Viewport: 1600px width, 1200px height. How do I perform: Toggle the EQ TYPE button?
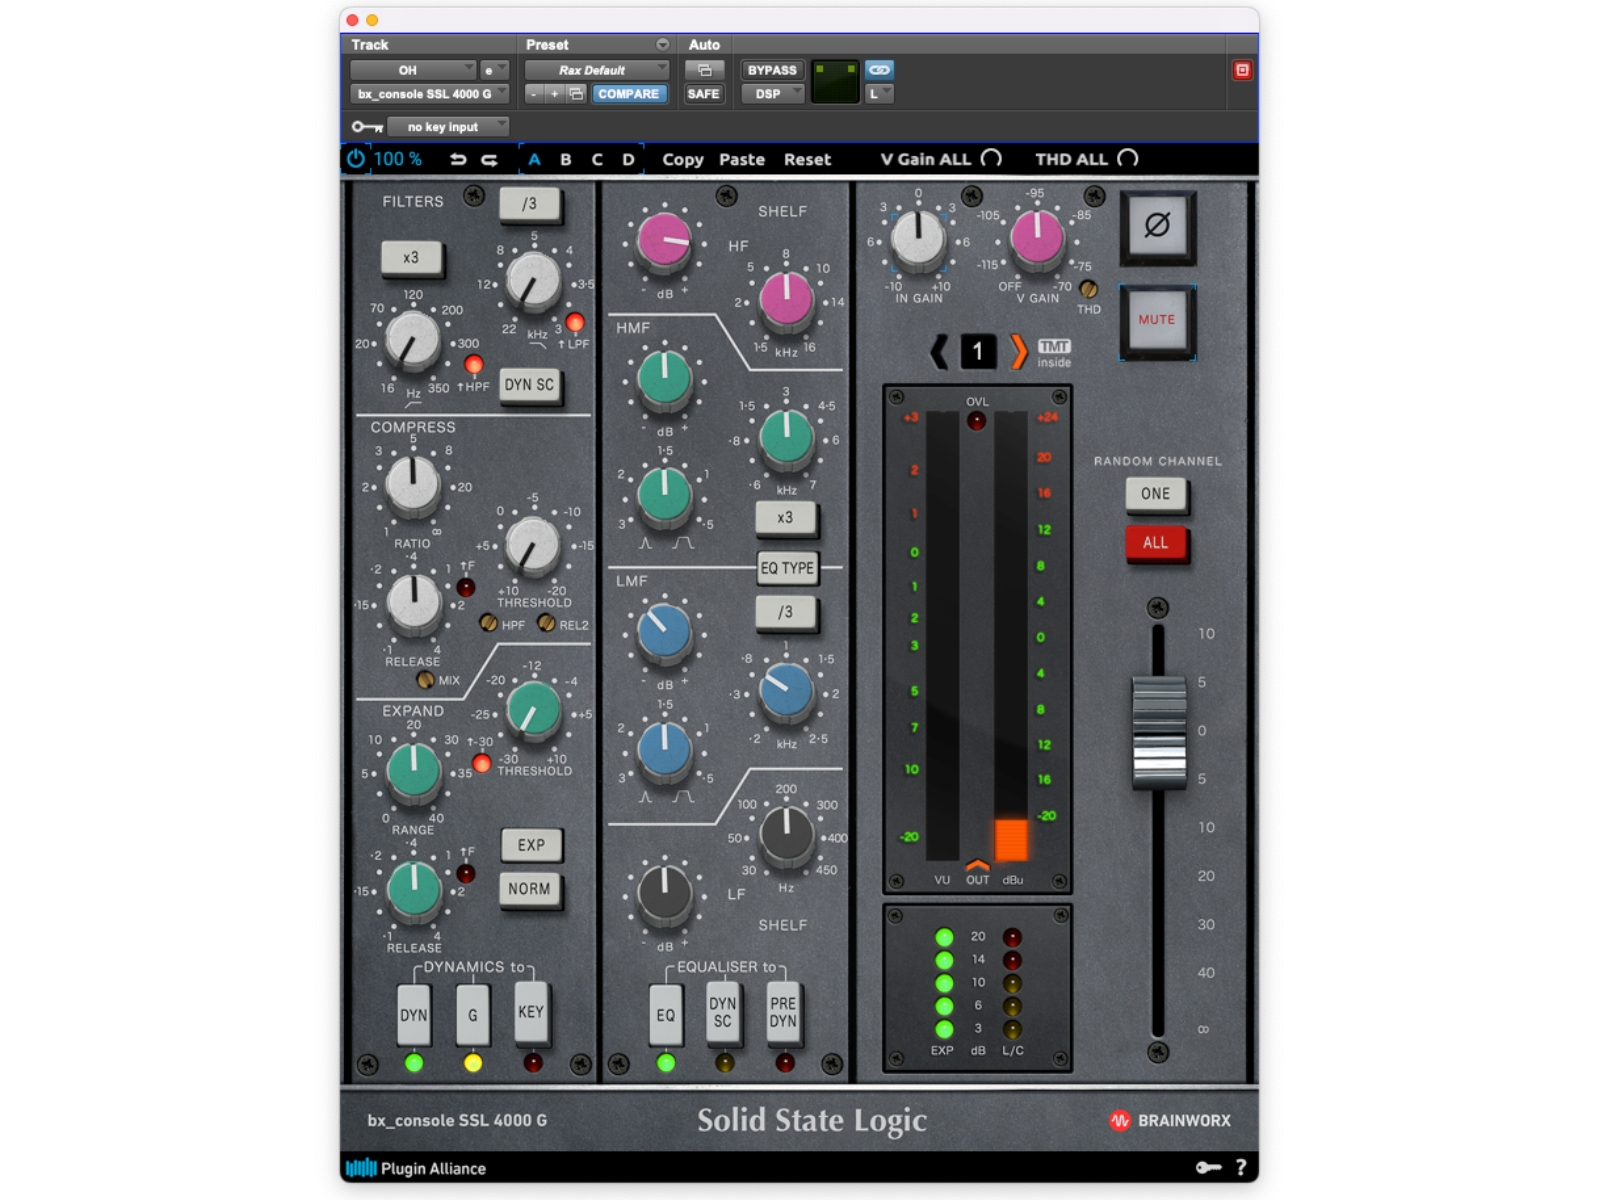tap(787, 568)
